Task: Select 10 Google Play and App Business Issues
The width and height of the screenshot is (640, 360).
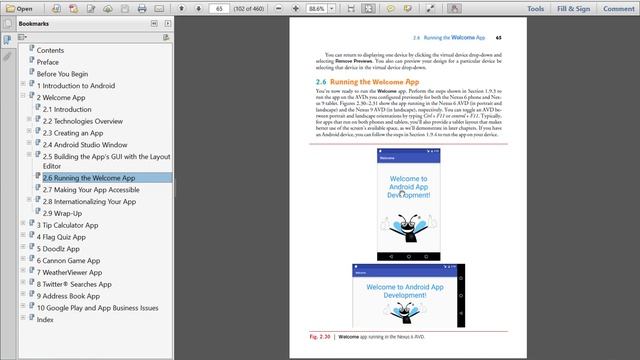Action: tap(98, 308)
